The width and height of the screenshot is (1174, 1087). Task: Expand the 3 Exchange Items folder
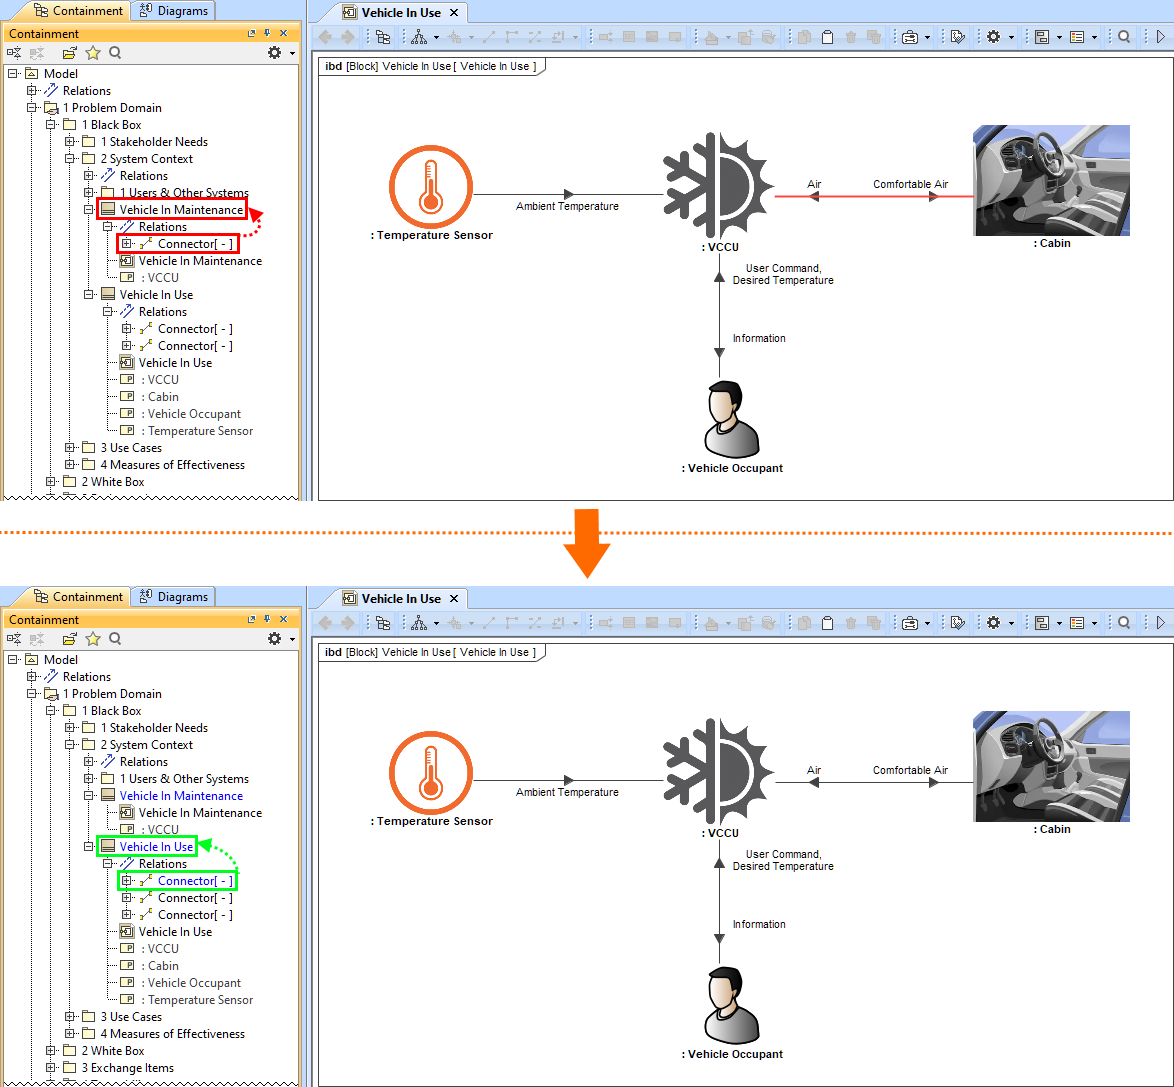pyautogui.click(x=51, y=1068)
